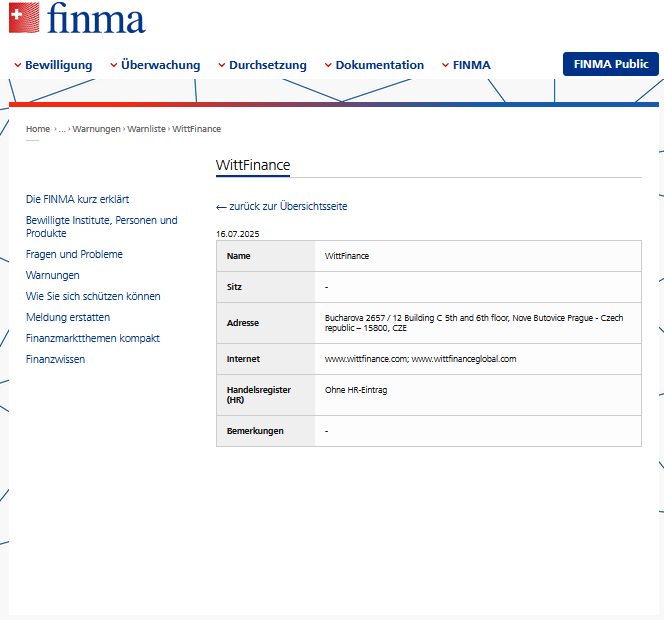Click the Handelsregister (HR) label
The width and height of the screenshot is (664, 620).
tap(259, 395)
